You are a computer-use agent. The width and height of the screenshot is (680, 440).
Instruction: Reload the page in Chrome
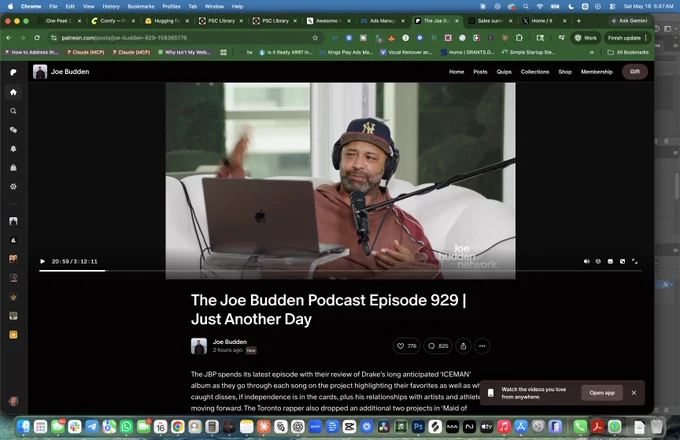[x=37, y=38]
